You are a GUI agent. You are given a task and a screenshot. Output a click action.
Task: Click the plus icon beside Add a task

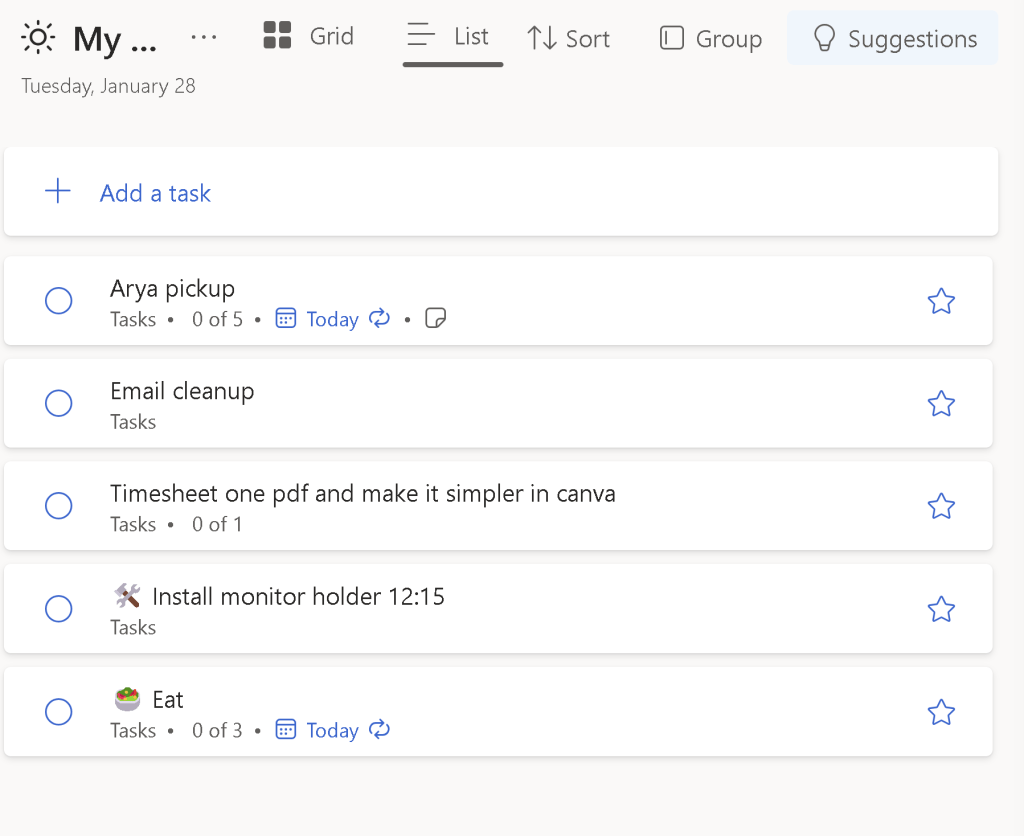pos(57,191)
